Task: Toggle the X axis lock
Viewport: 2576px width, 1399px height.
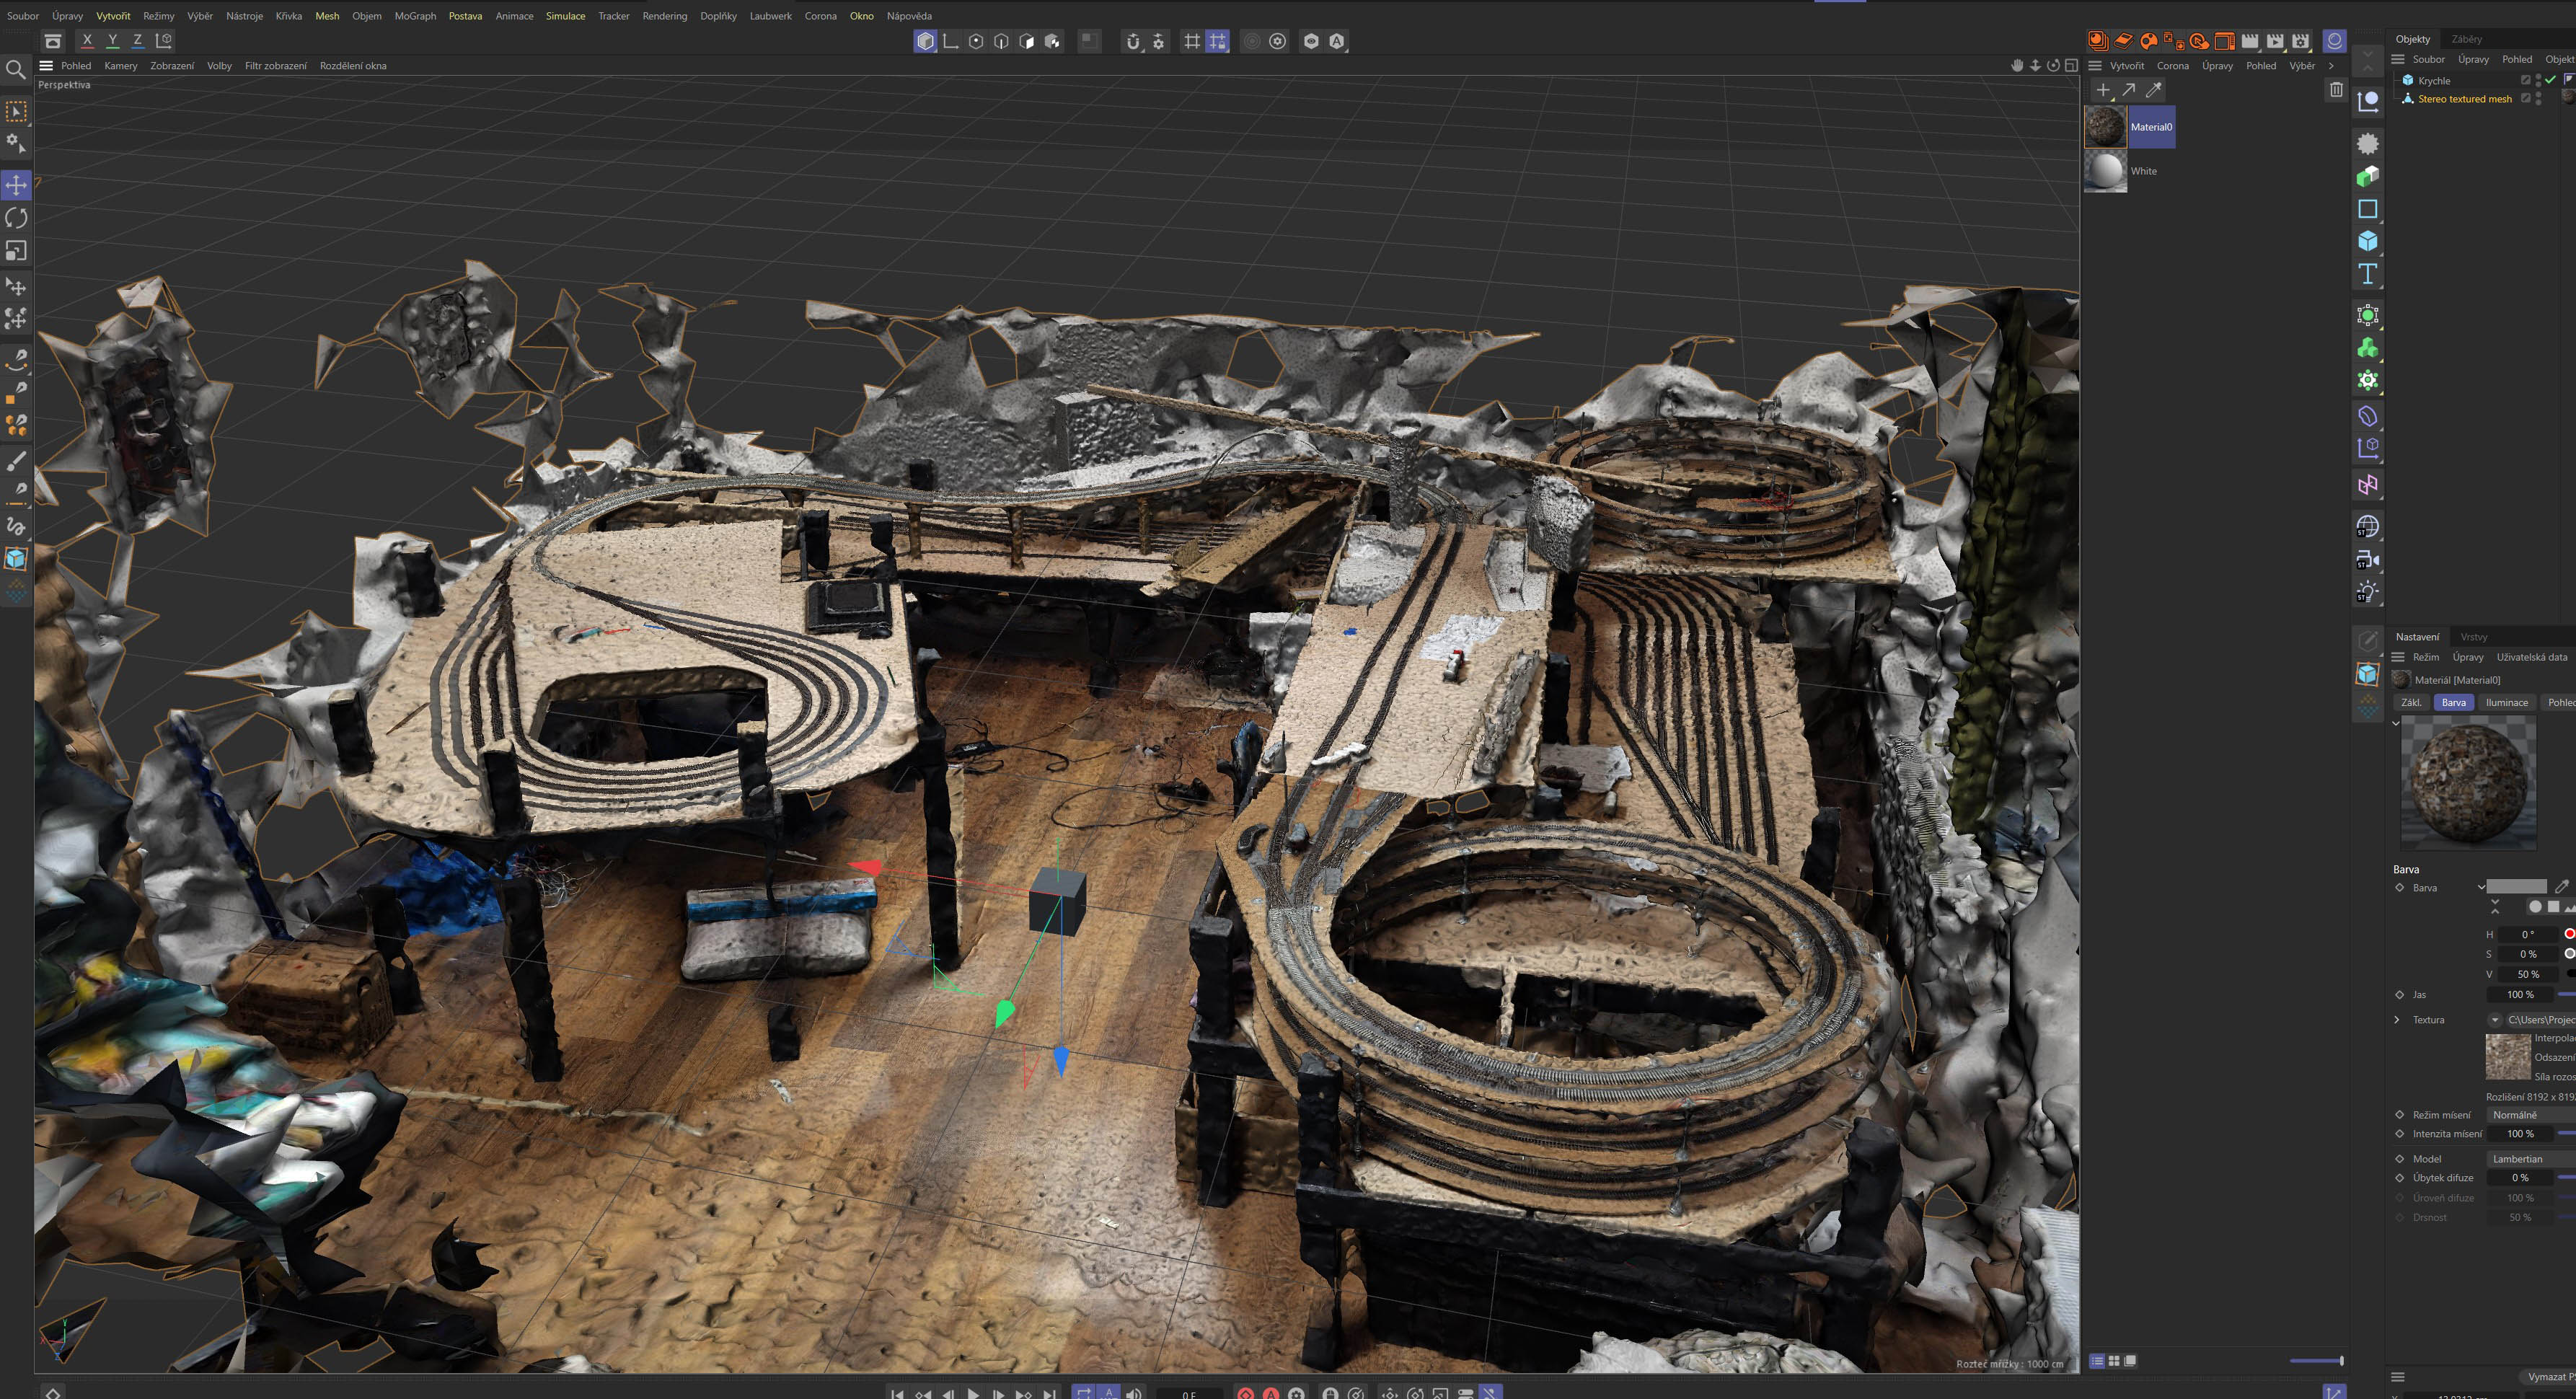Action: pyautogui.click(x=87, y=41)
